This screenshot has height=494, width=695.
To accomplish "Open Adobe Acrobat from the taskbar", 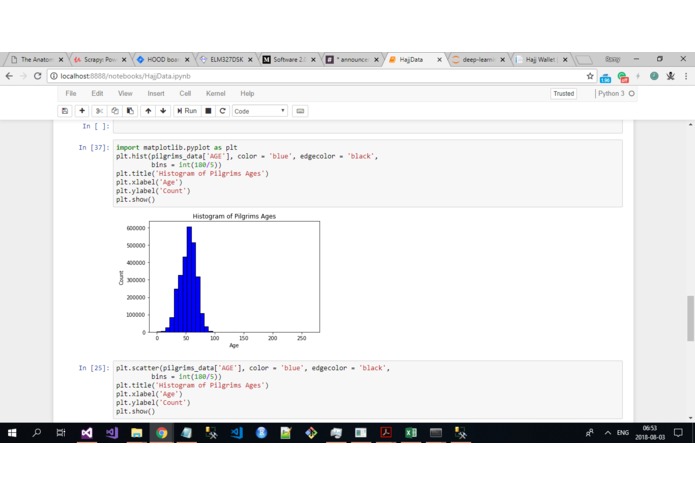I will pos(386,433).
